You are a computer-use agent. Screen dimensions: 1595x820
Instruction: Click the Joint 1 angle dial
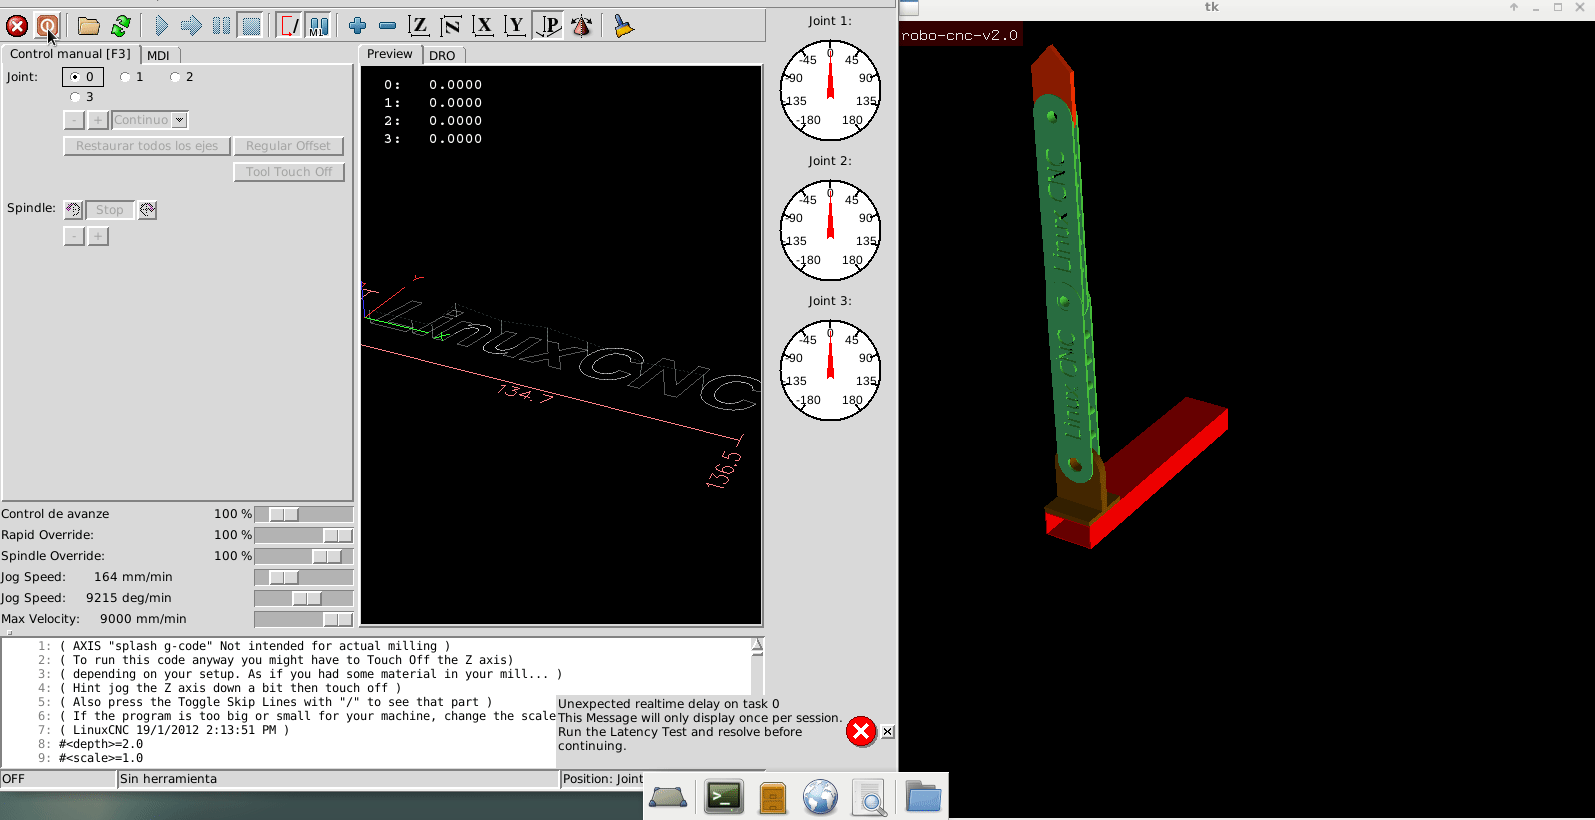[x=830, y=90]
